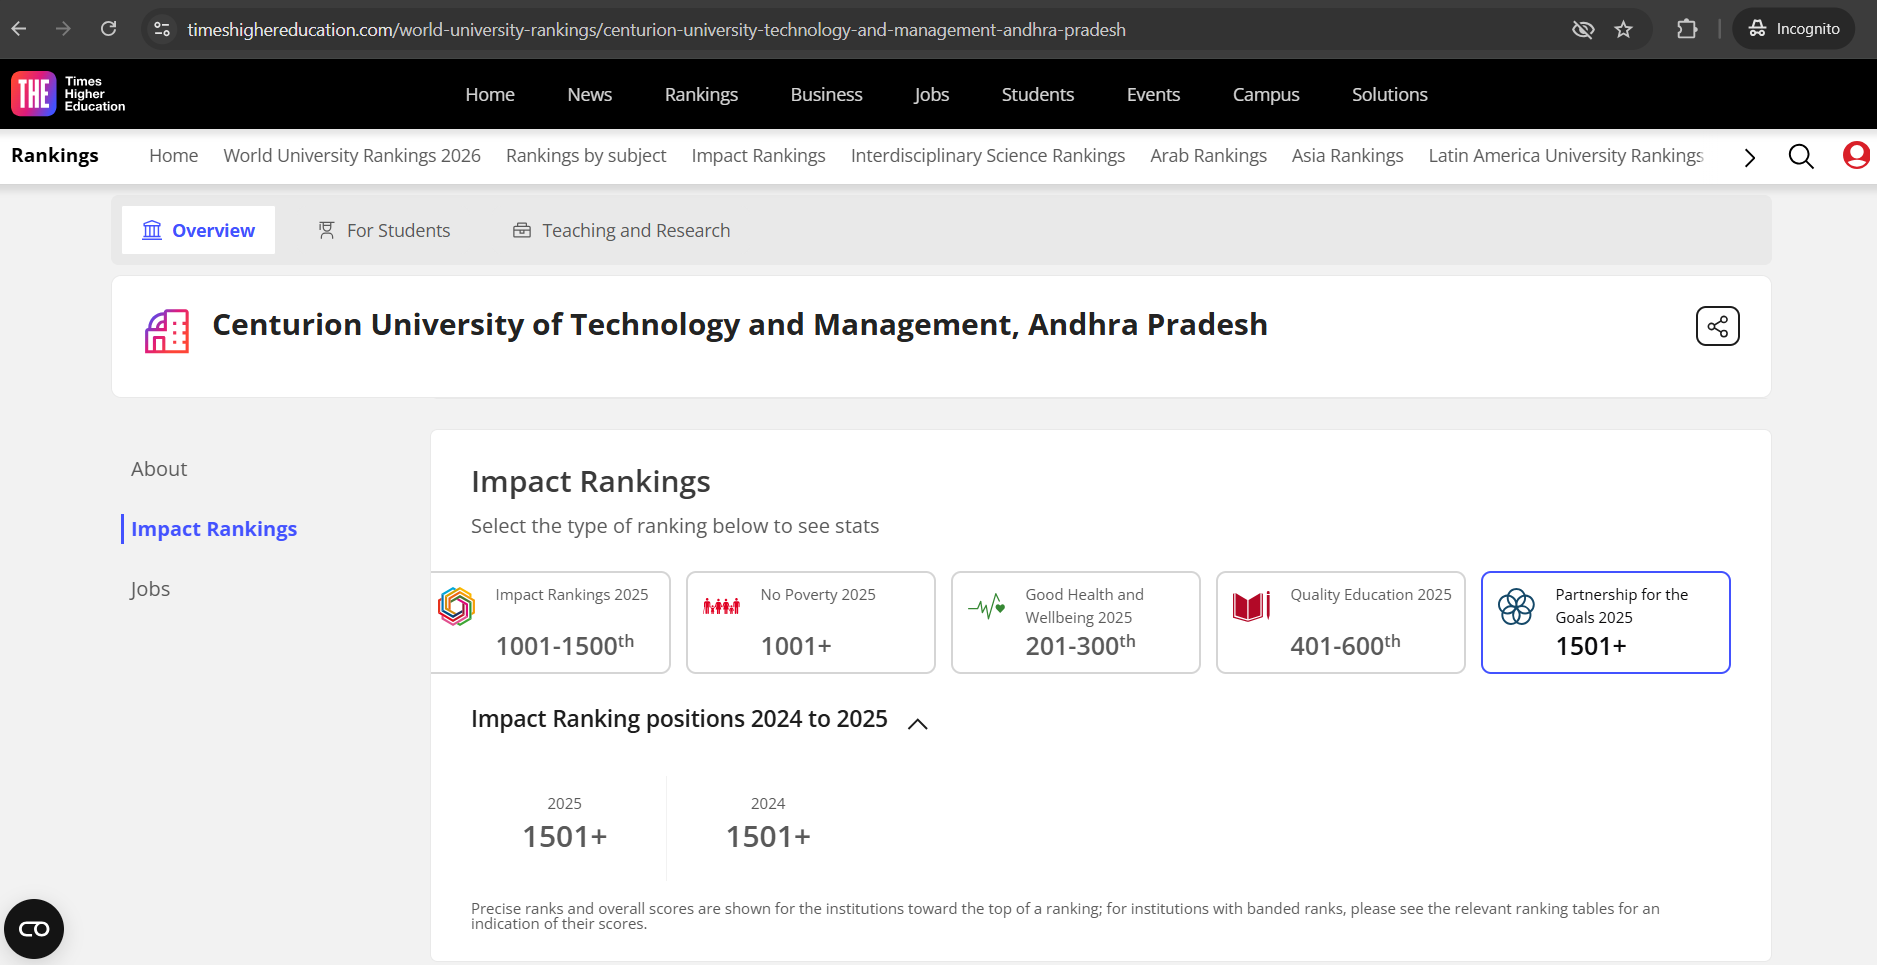This screenshot has height=965, width=1877.
Task: Click the site information icon in address bar
Action: [162, 30]
